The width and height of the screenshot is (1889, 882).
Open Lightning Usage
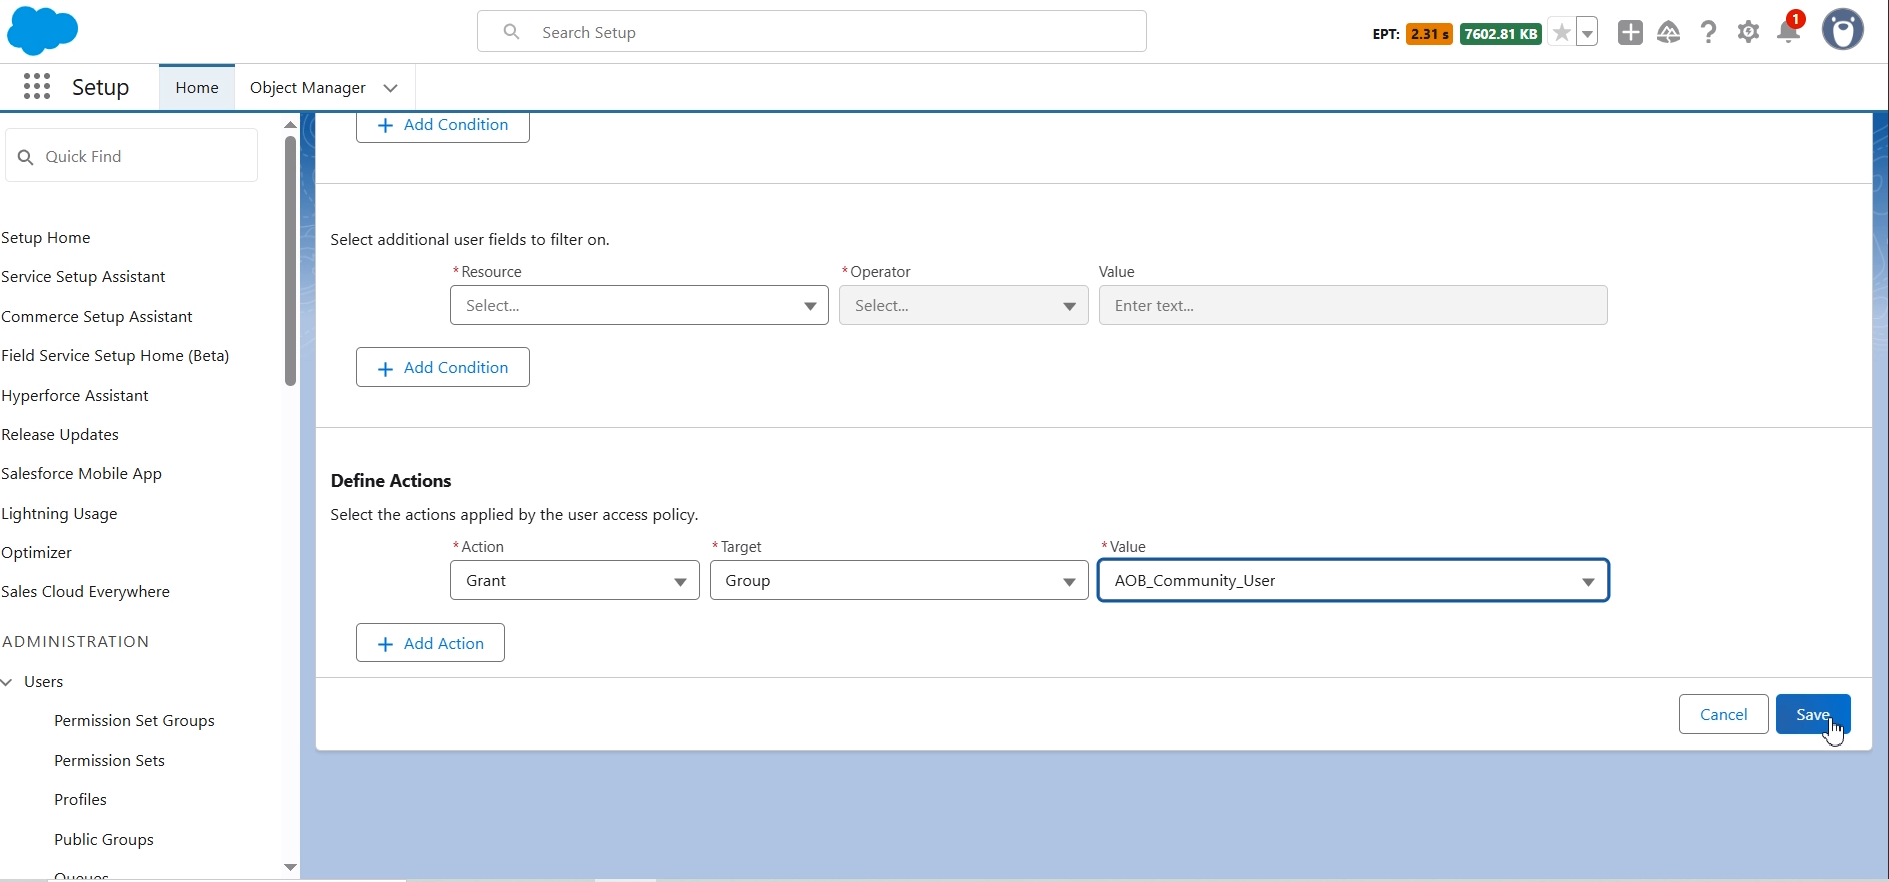point(59,514)
